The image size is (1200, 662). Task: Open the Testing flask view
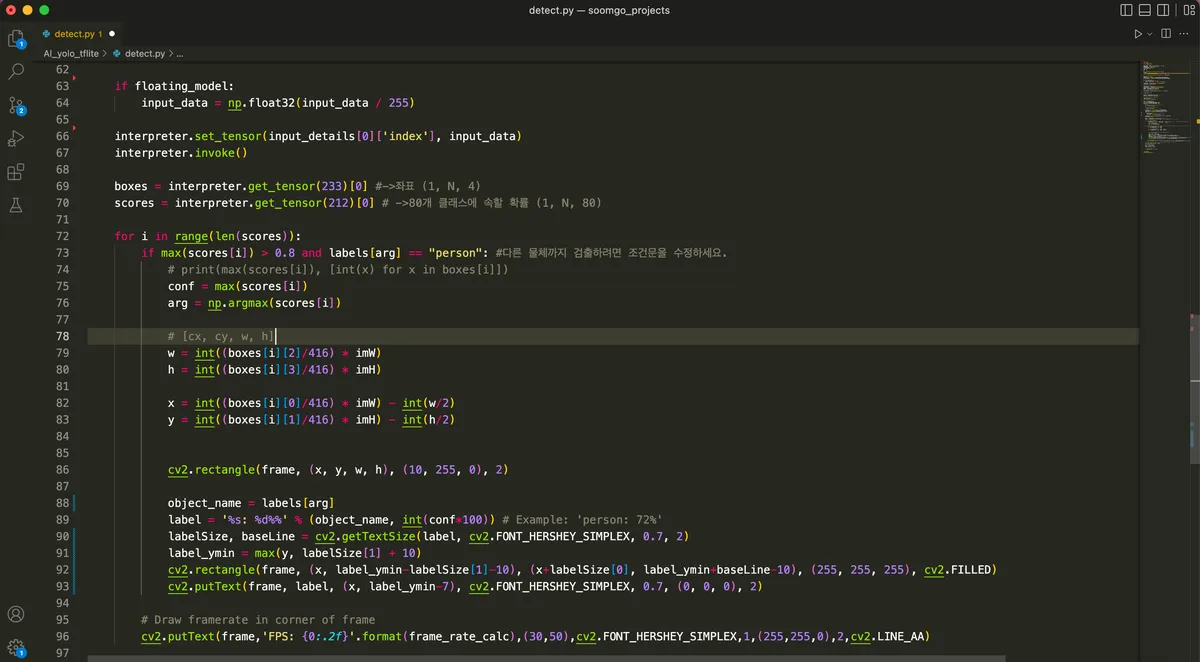click(x=16, y=205)
